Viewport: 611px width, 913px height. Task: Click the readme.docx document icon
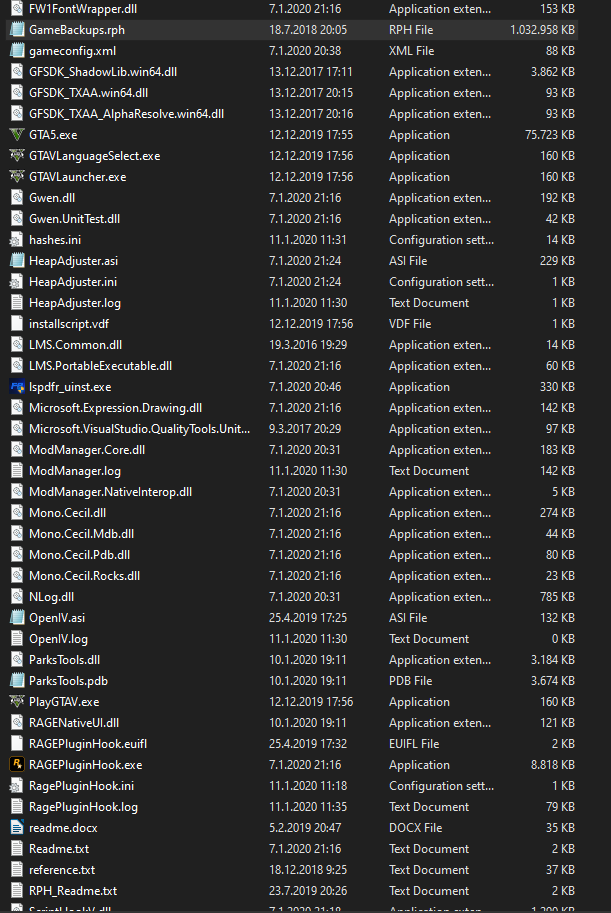click(17, 827)
